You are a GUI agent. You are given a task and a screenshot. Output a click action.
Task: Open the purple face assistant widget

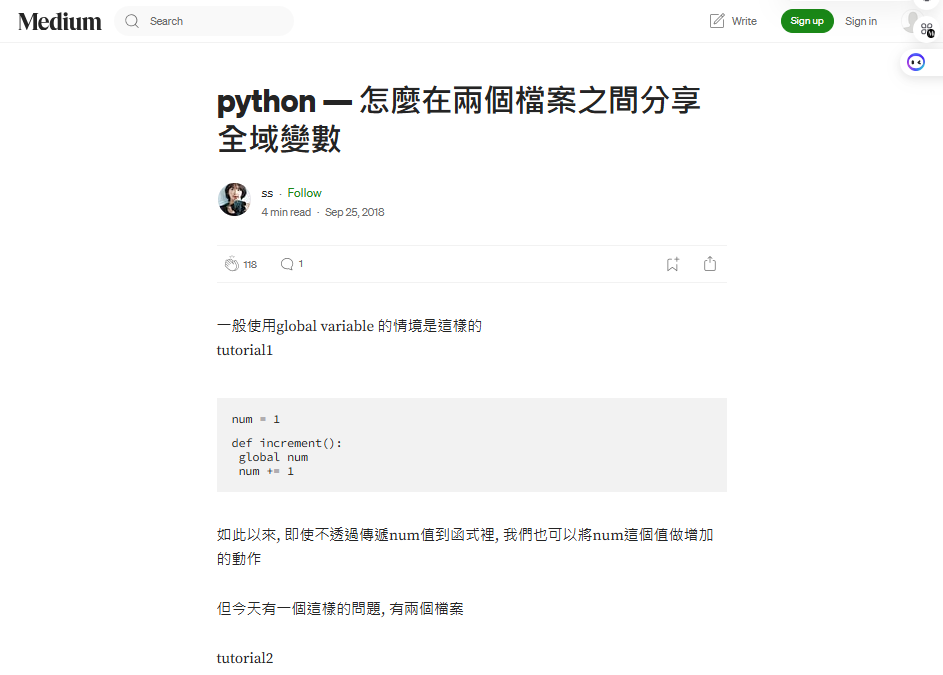915,62
